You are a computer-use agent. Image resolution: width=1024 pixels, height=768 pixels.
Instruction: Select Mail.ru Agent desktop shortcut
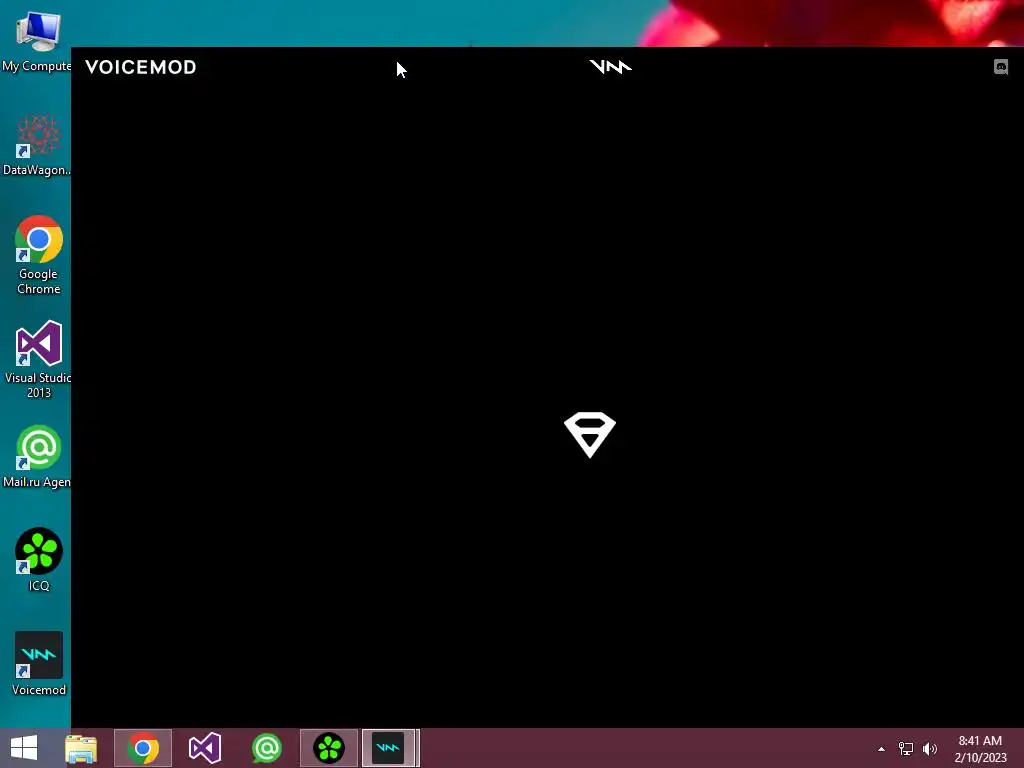[x=37, y=456]
